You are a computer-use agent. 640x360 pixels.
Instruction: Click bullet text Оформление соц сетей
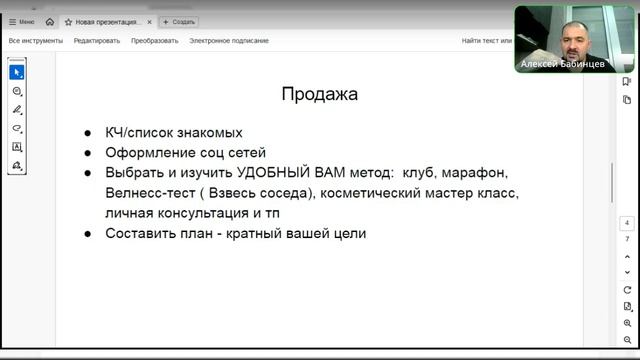click(x=185, y=153)
